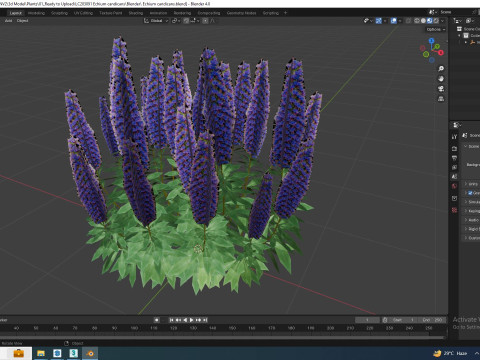Expand the Rigid Body World panel
480x360 pixels.
pos(472,229)
